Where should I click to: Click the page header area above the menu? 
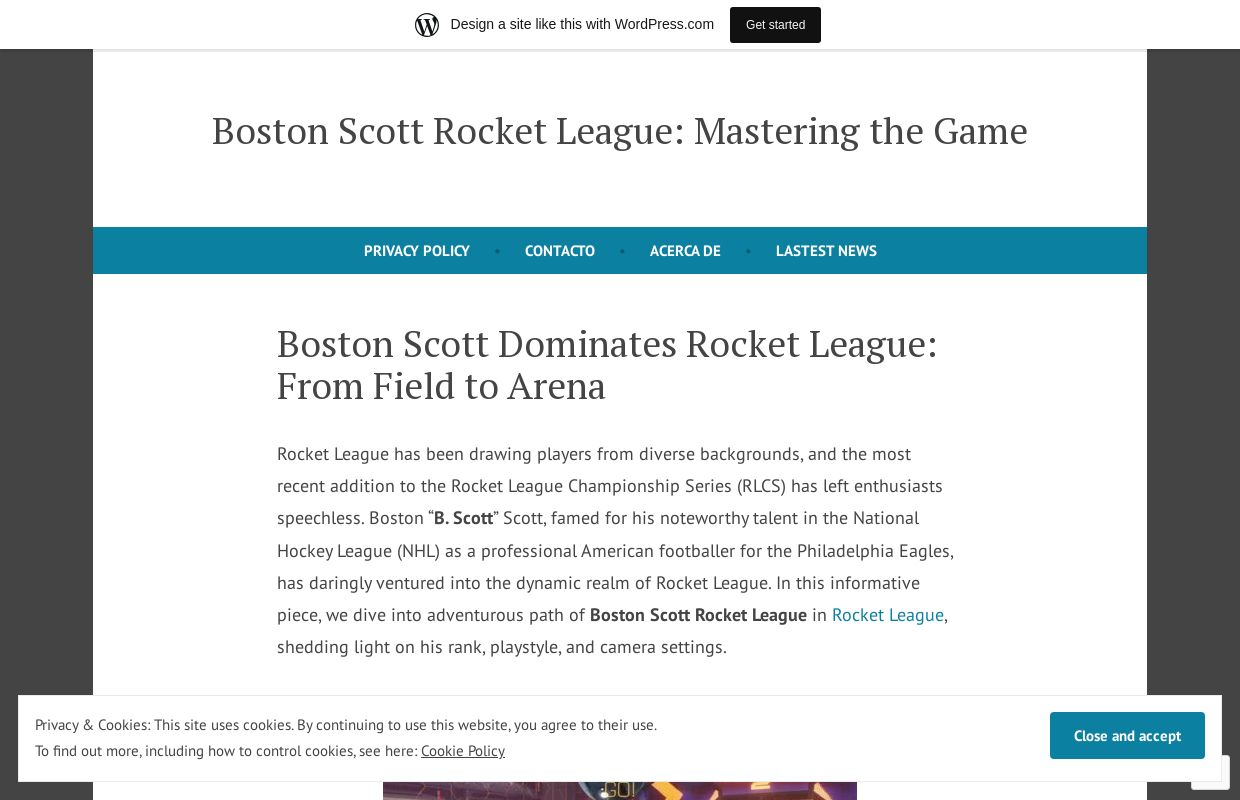coord(620,190)
